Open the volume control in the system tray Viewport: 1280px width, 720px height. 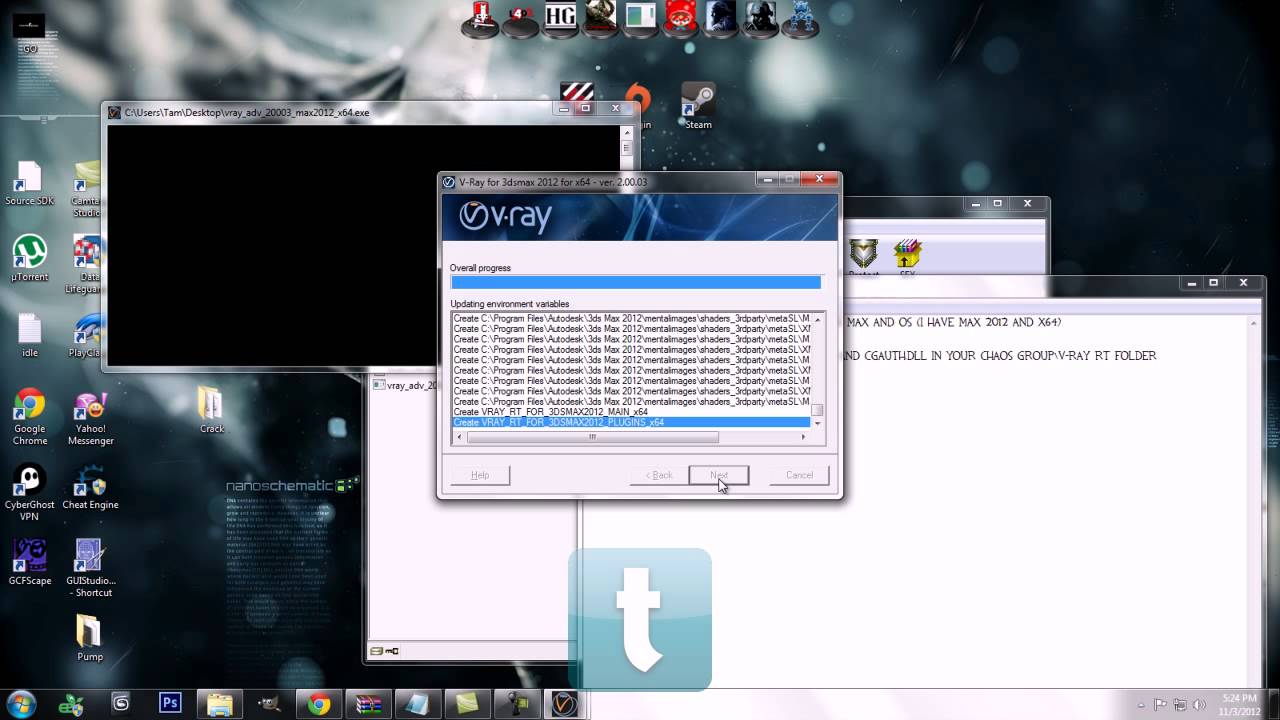tap(1199, 704)
